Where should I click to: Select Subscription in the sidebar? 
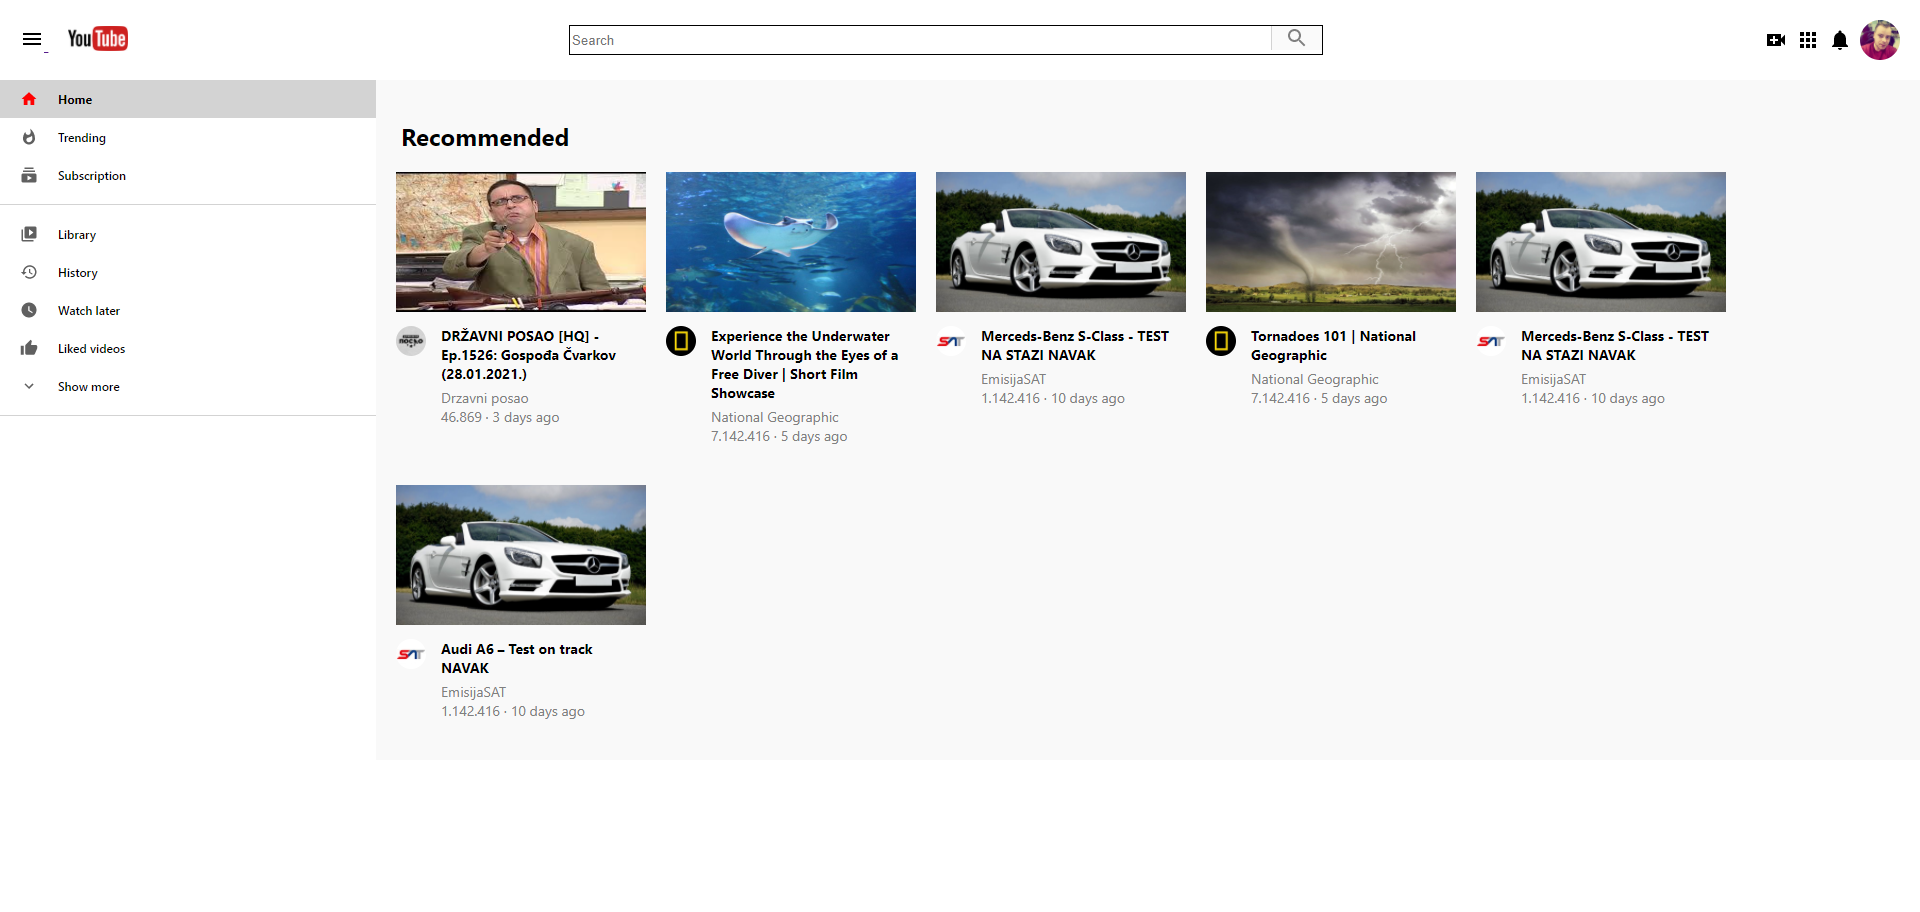tap(91, 175)
